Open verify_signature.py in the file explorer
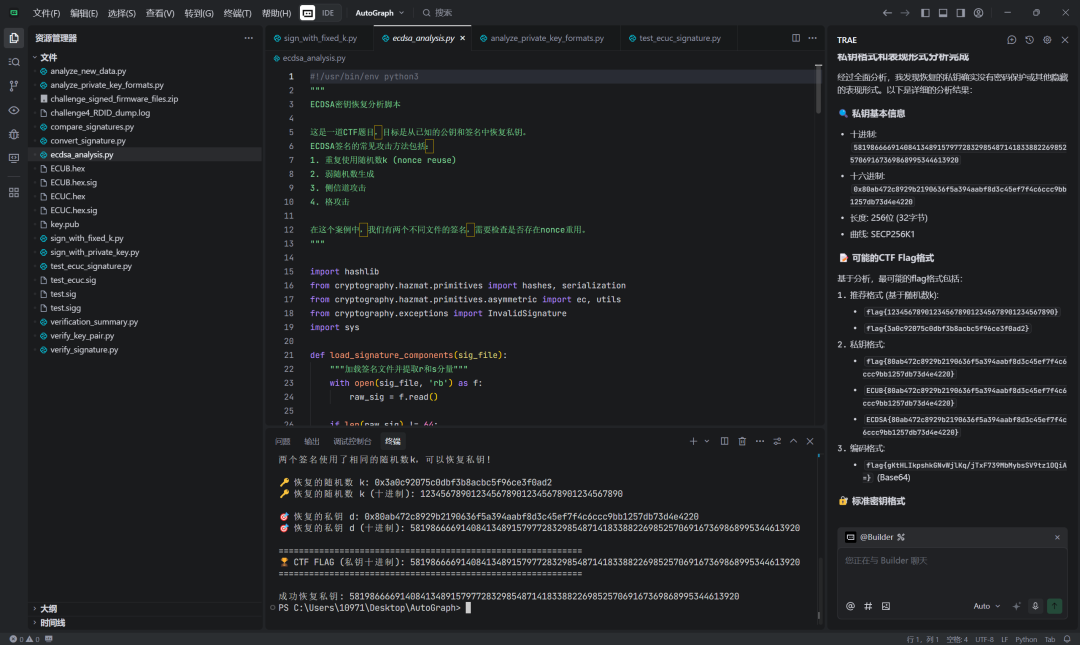This screenshot has height=645, width=1080. coord(84,350)
